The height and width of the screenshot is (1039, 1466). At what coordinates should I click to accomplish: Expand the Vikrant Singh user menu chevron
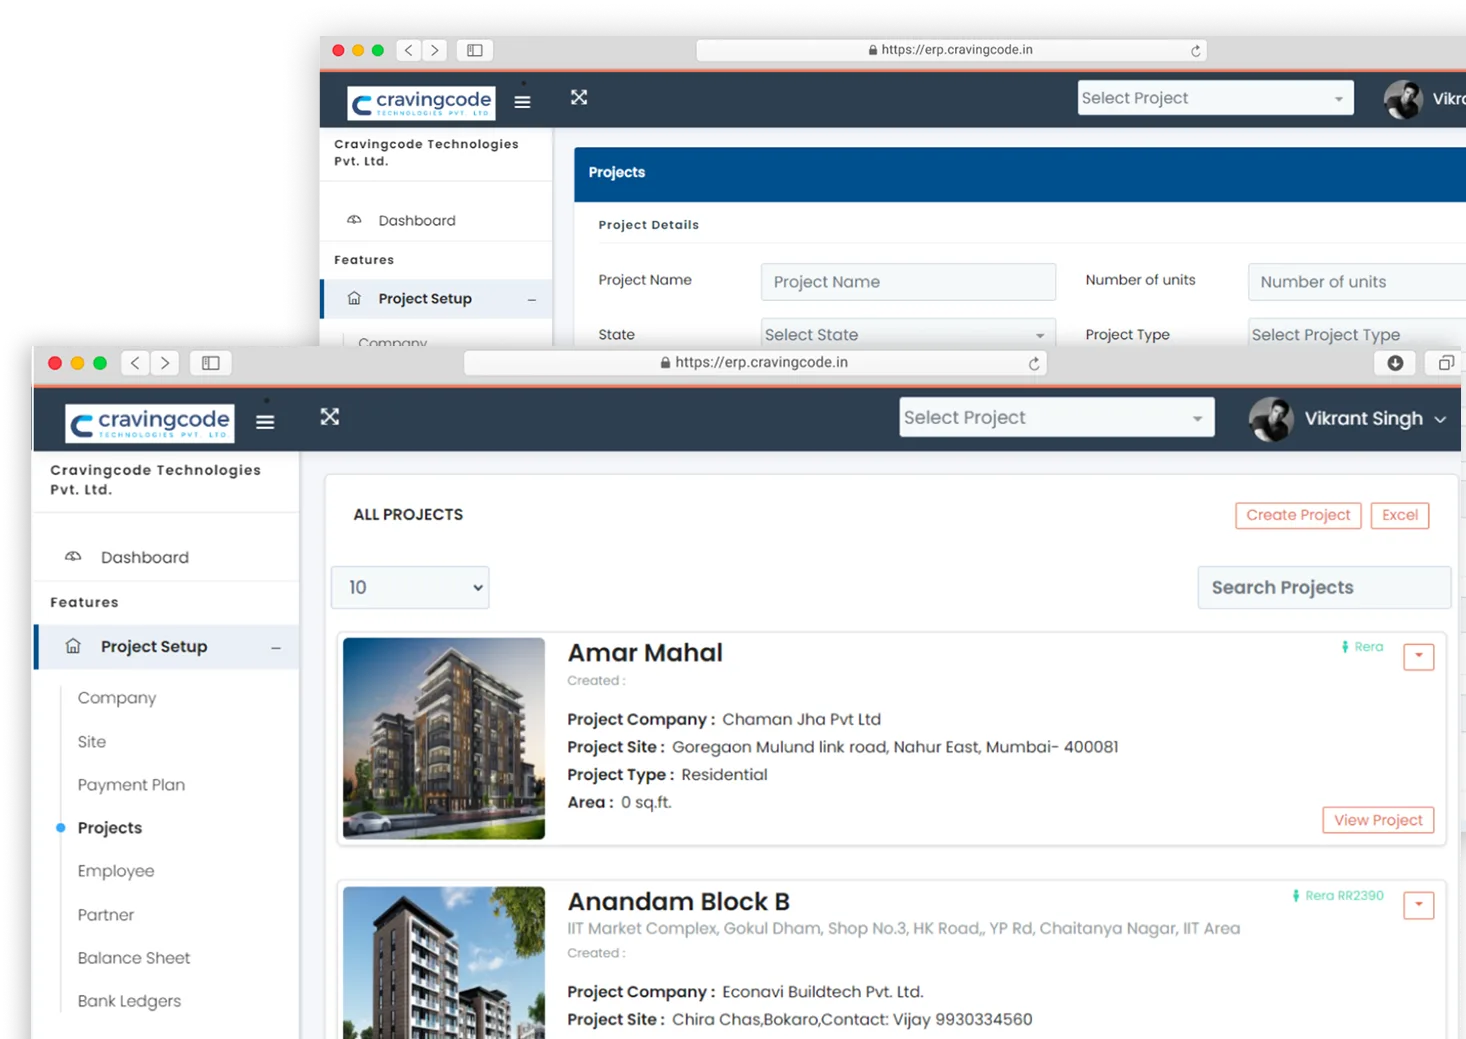[x=1440, y=419]
